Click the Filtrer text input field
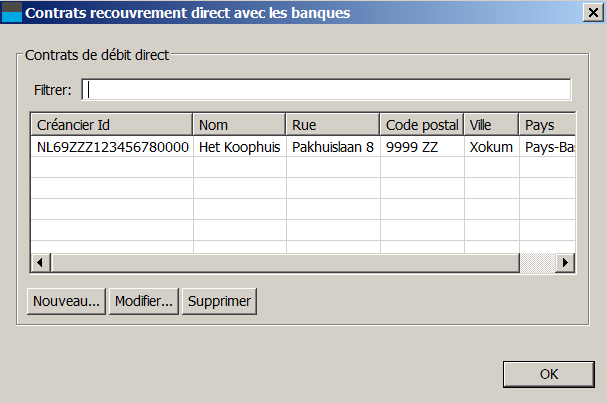The width and height of the screenshot is (607, 403). click(326, 89)
